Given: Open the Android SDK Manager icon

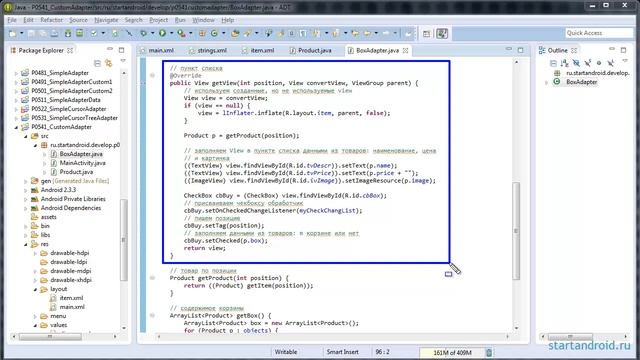Looking at the screenshot, I should click(x=68, y=33).
